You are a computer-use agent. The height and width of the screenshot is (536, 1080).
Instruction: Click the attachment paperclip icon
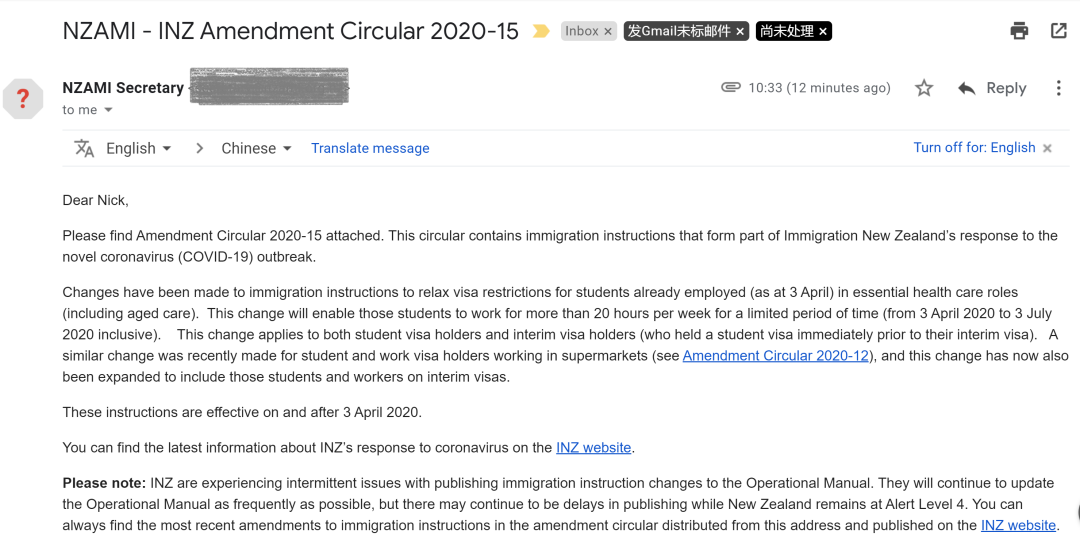[x=731, y=88]
